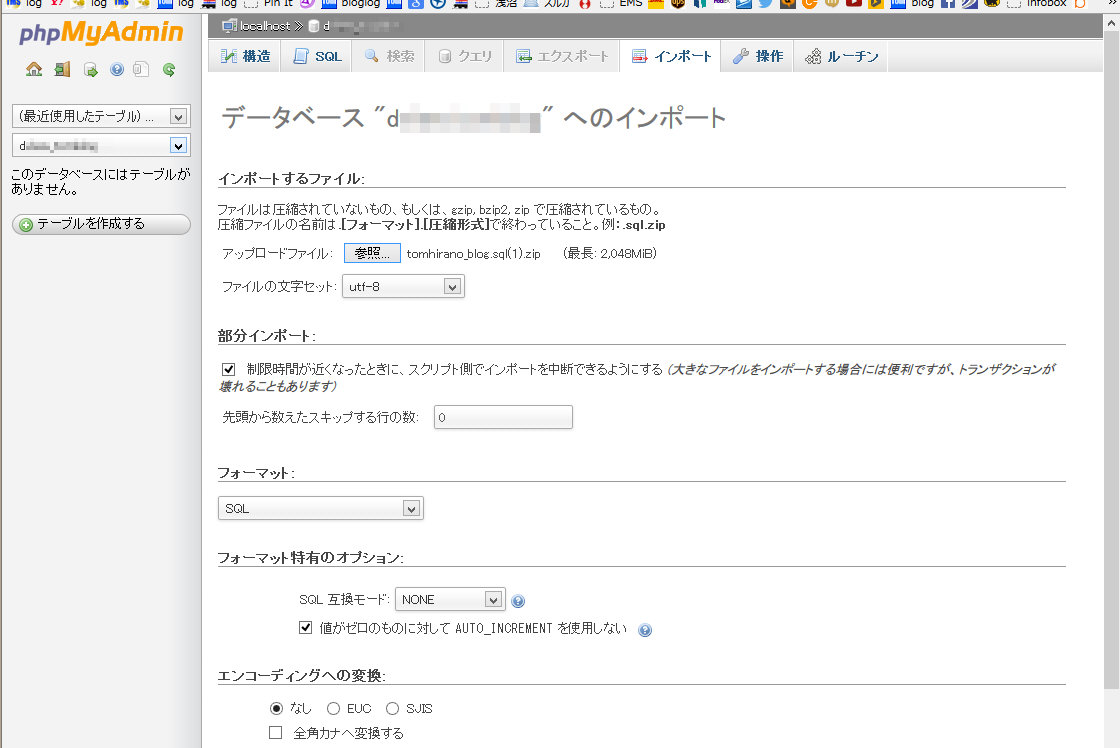Select the EUC encoding radio button
This screenshot has width=1120, height=748.
click(334, 708)
